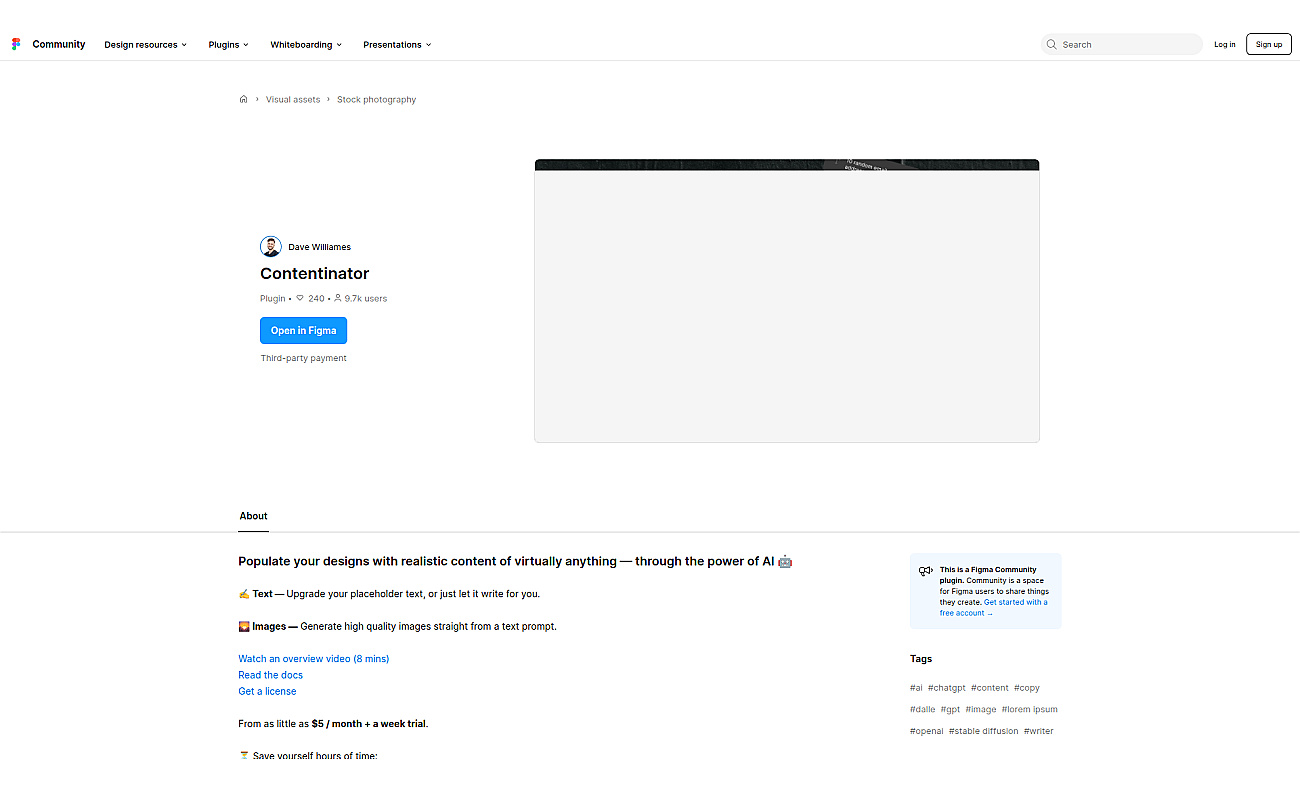Open Stock photography breadcrumb

(x=376, y=99)
